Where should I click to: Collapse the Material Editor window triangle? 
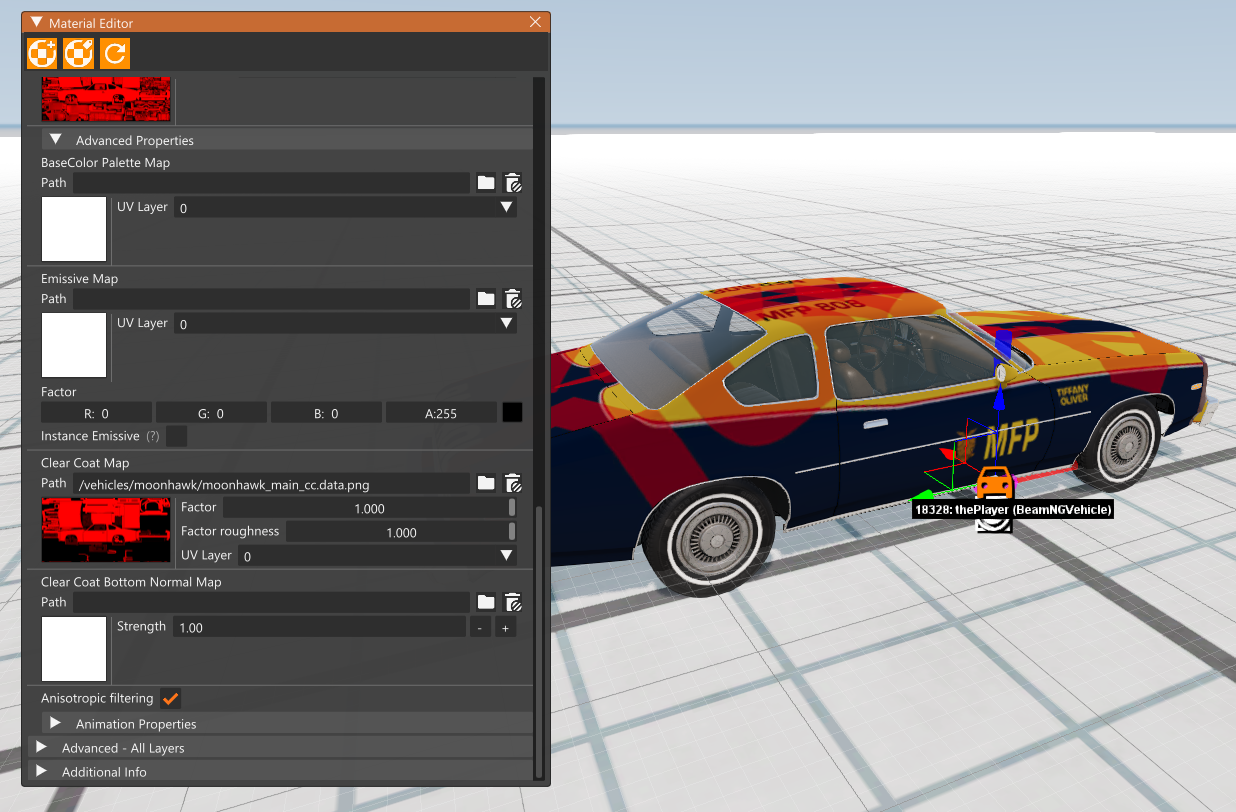pos(37,22)
